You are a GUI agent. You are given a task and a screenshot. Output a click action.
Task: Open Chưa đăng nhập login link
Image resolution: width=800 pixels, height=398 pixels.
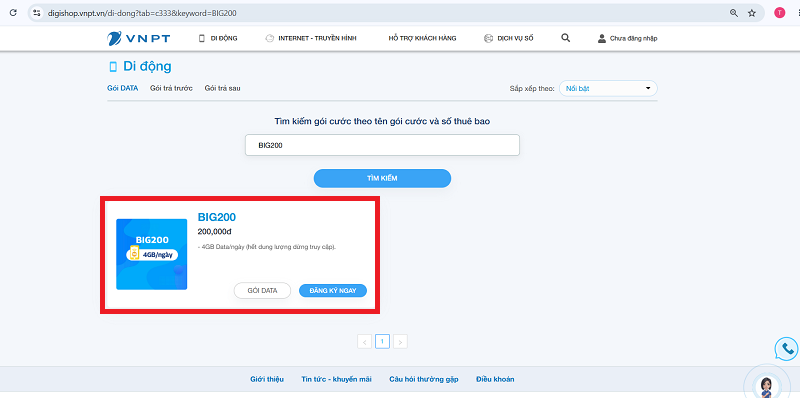[x=628, y=38]
